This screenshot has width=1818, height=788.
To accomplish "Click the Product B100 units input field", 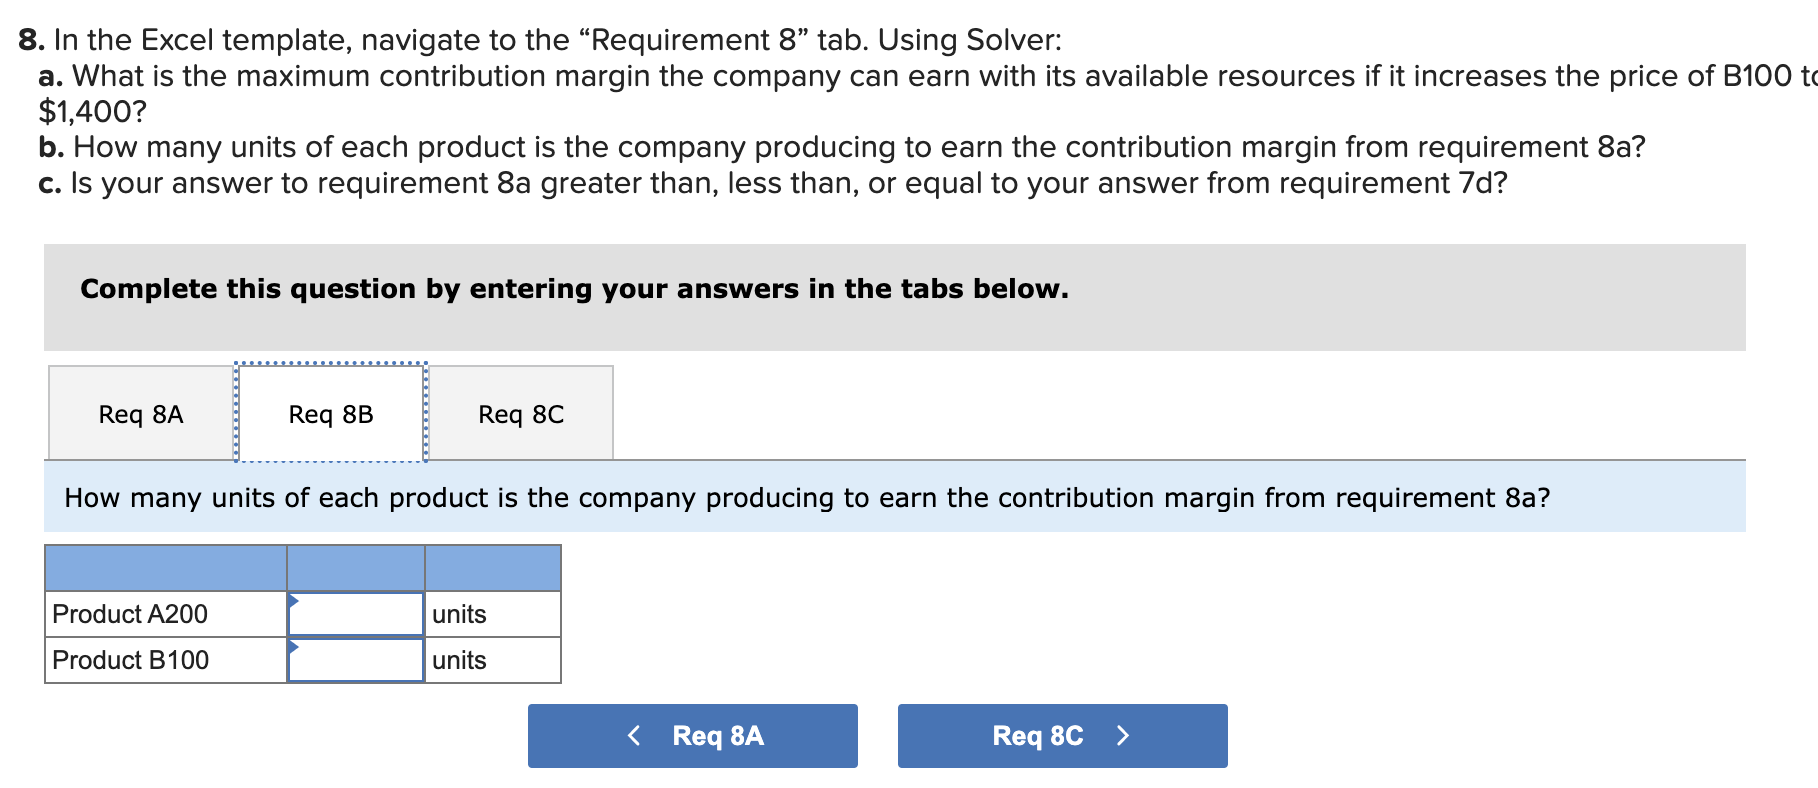I will point(356,660).
